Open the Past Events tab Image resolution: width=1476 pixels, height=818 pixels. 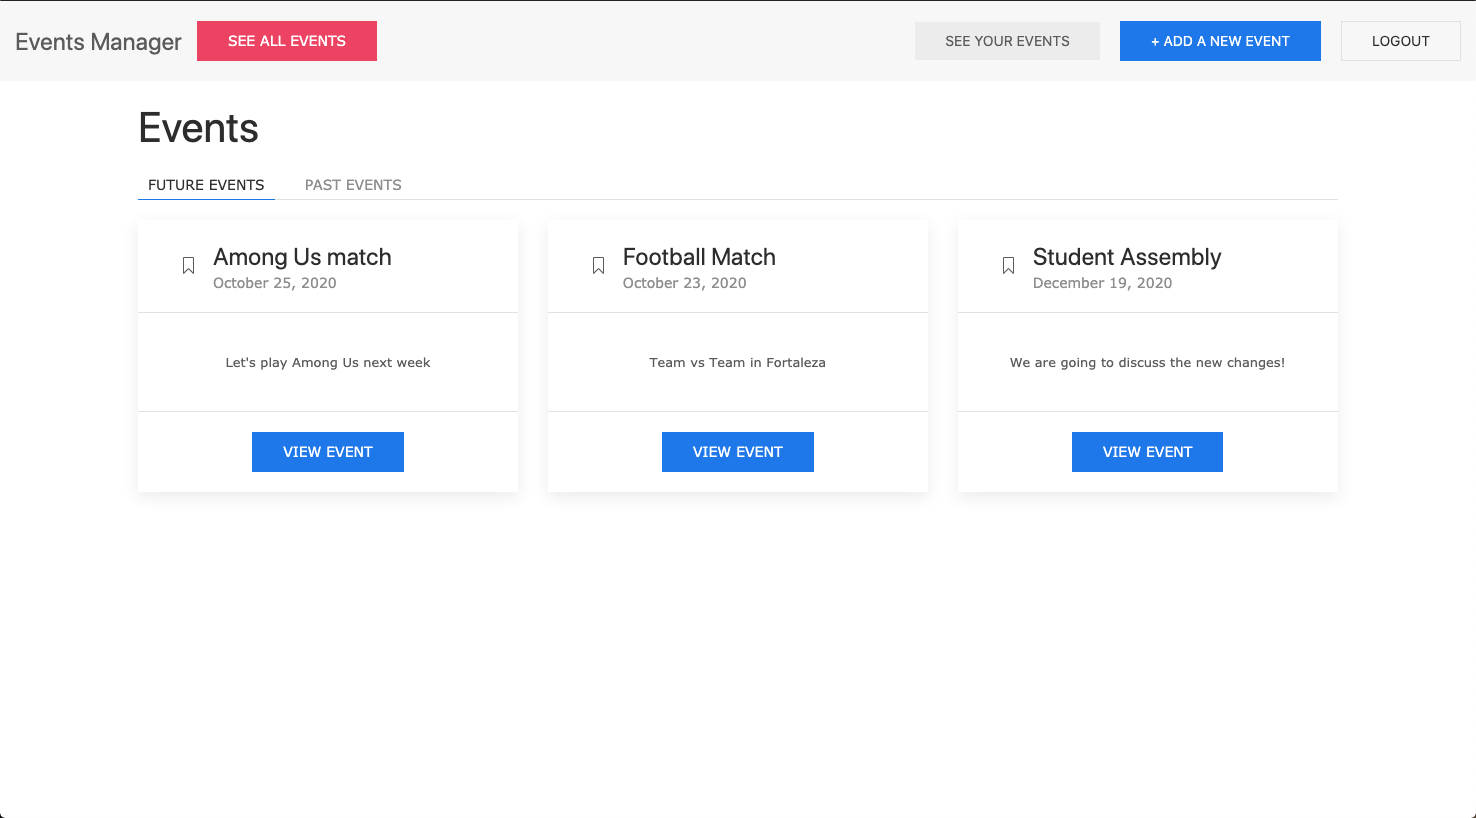[x=353, y=185]
